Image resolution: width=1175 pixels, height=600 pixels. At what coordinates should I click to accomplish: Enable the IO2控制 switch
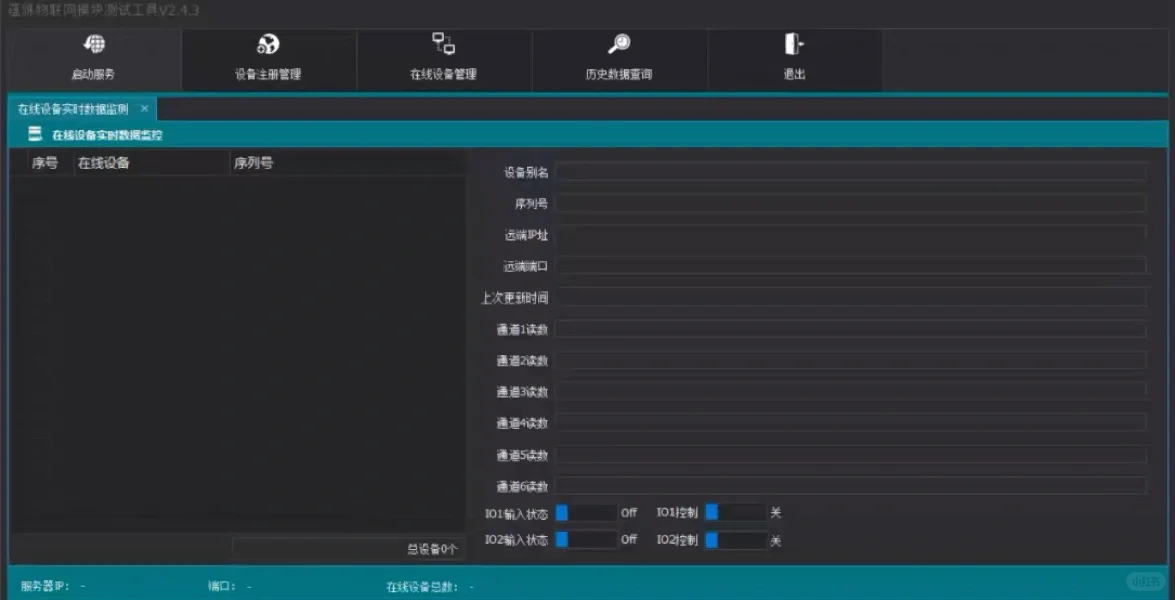click(x=735, y=540)
